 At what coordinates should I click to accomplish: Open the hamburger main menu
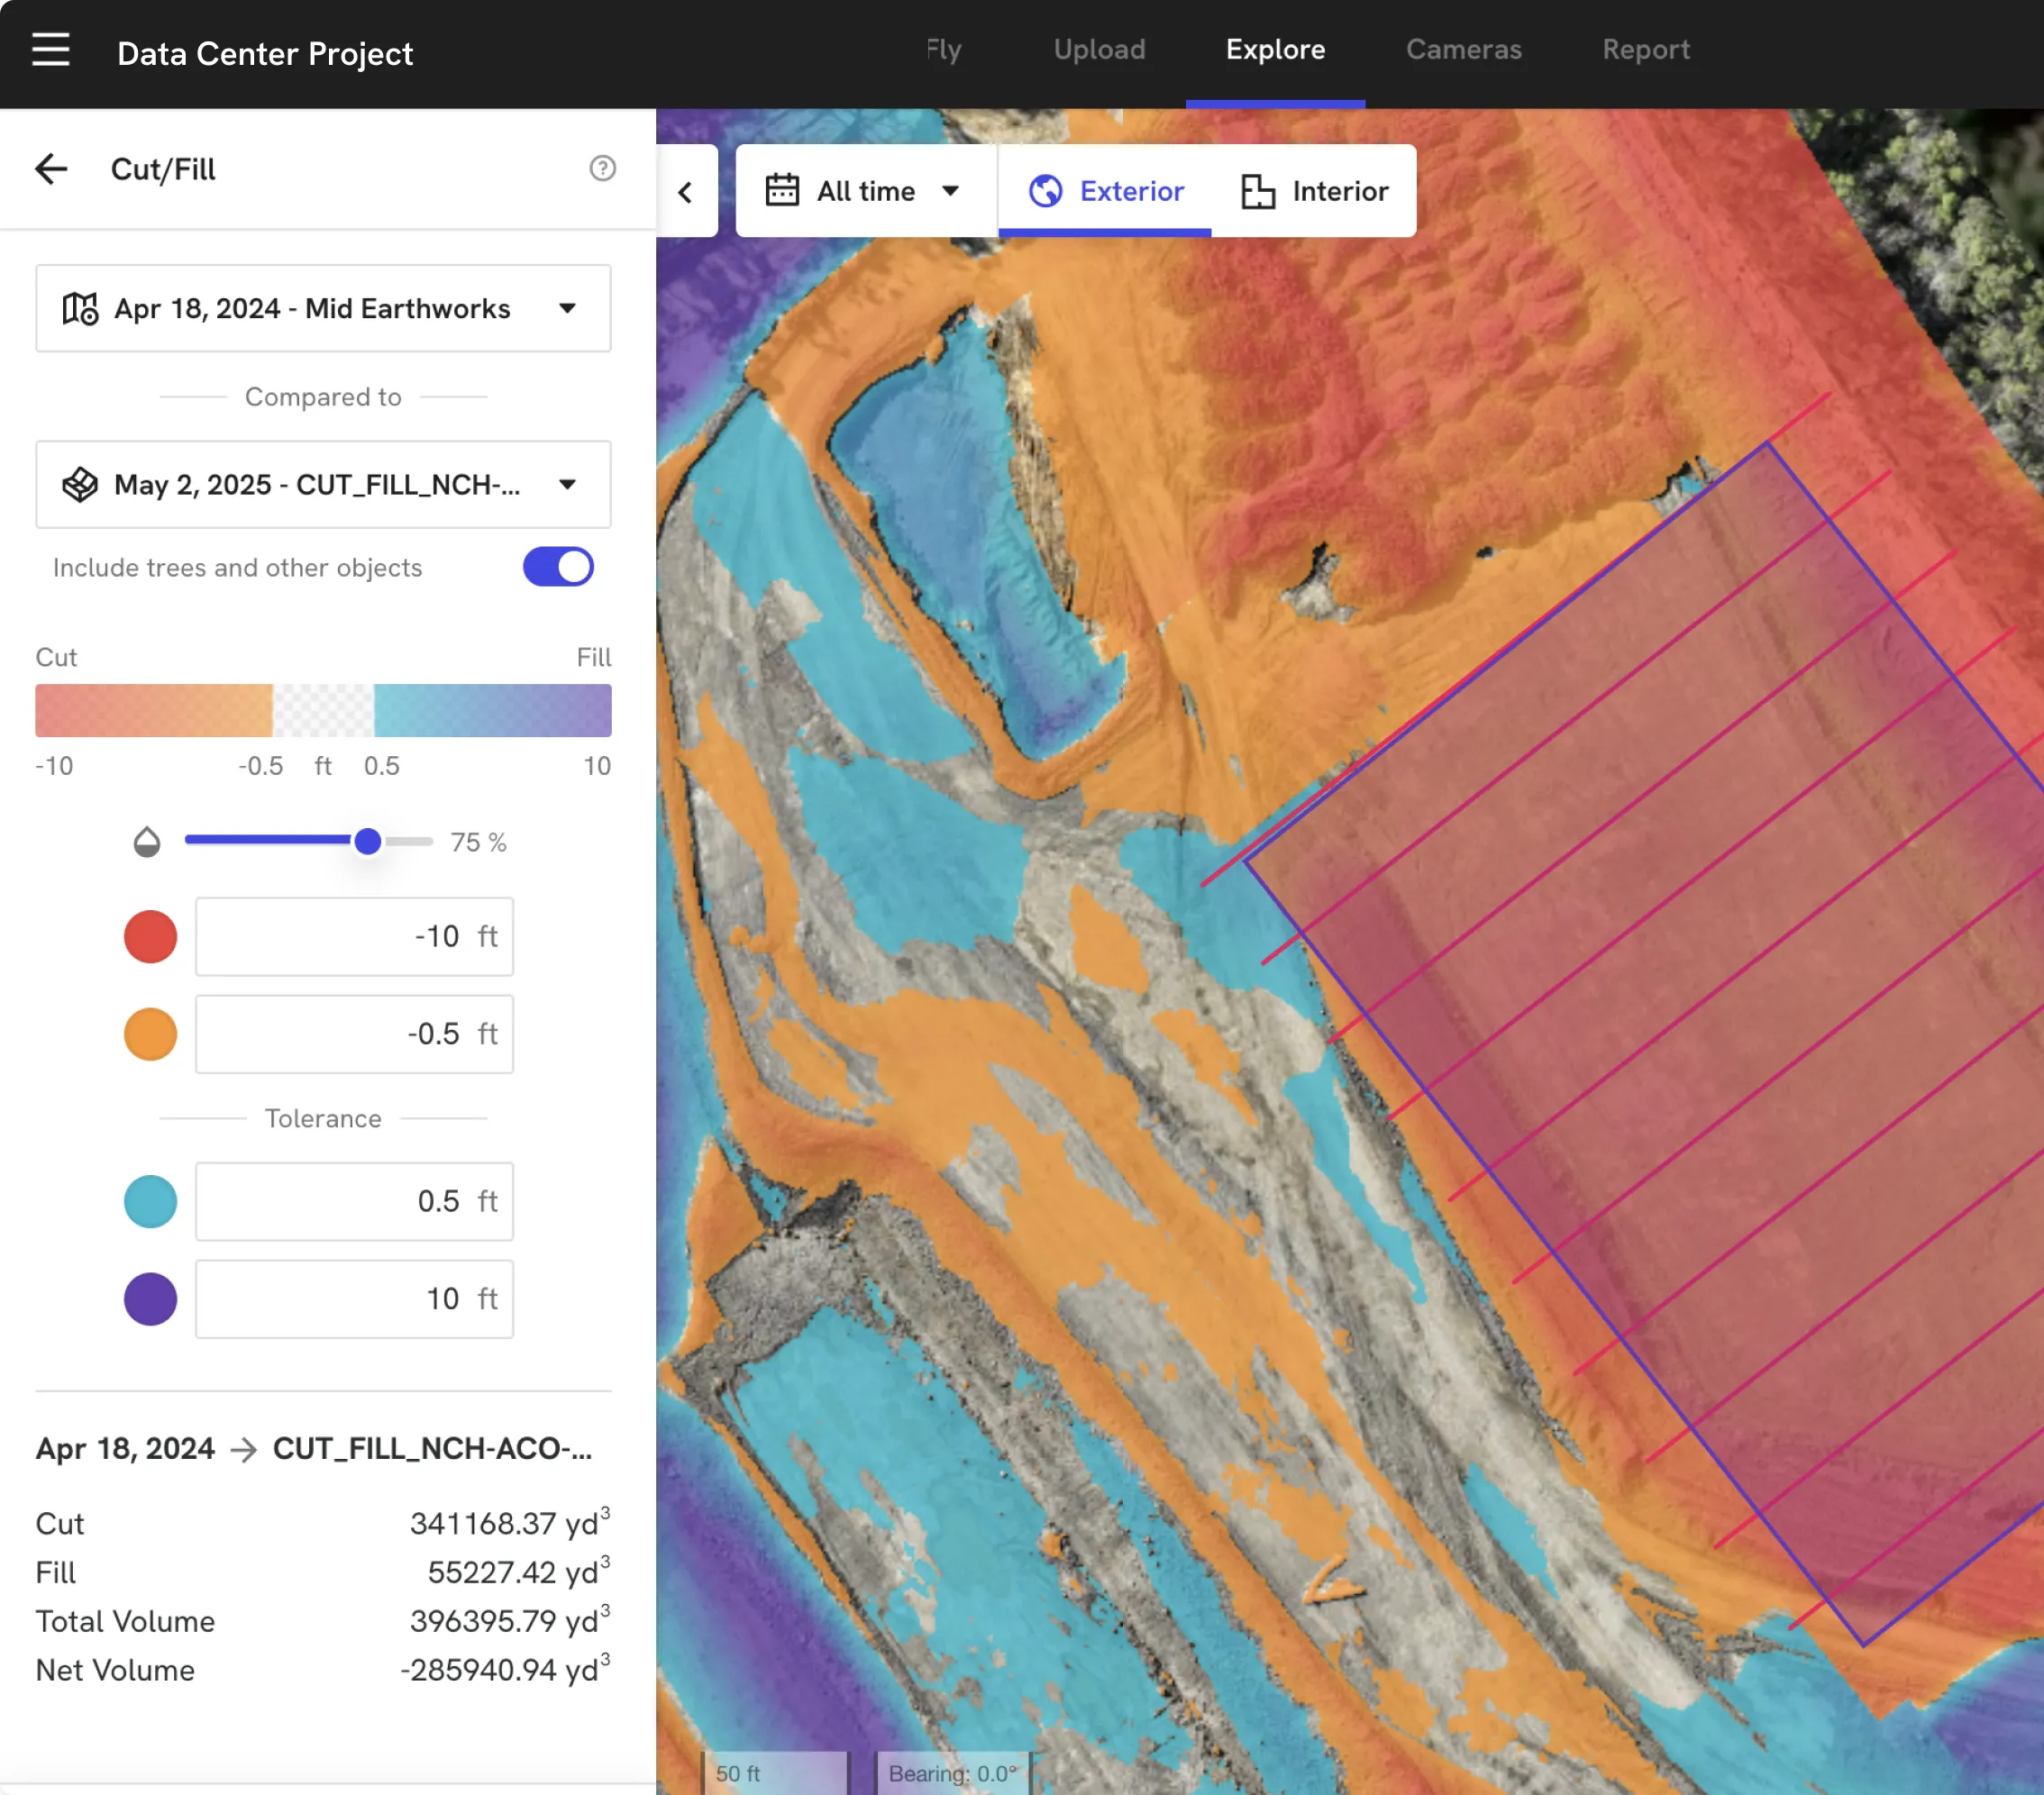click(x=50, y=50)
